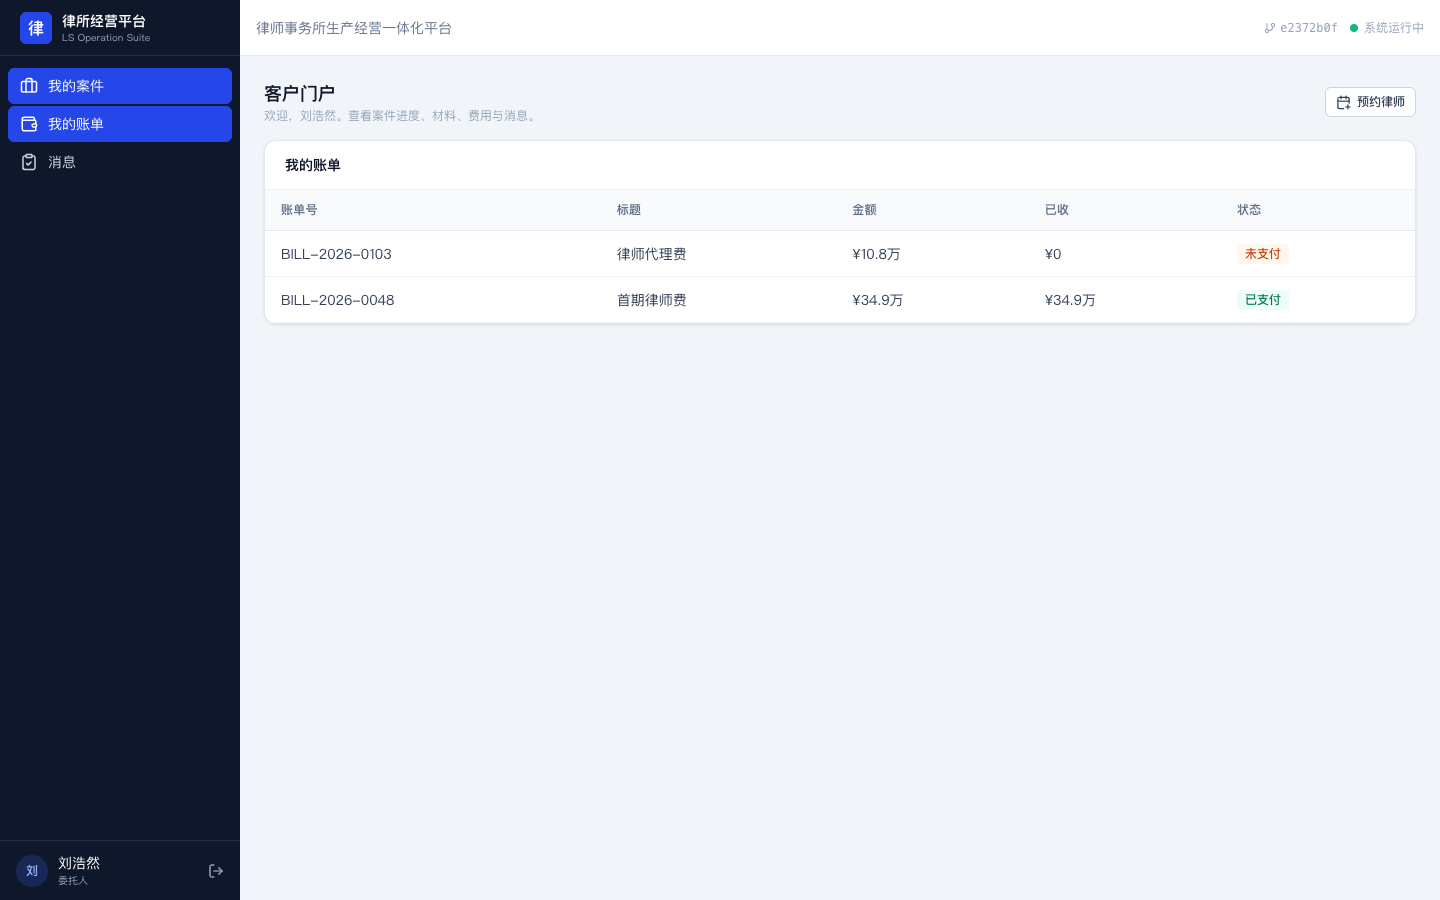Click the git branch icon near e2372b0f

(1270, 28)
